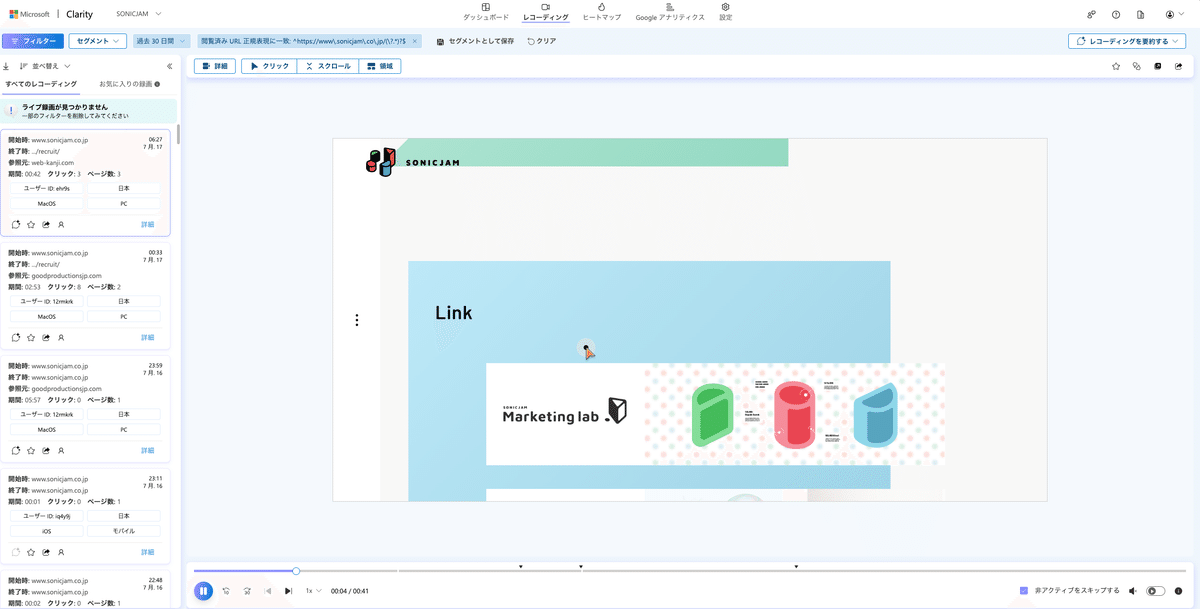Click the playback progress slider handle

(296, 571)
